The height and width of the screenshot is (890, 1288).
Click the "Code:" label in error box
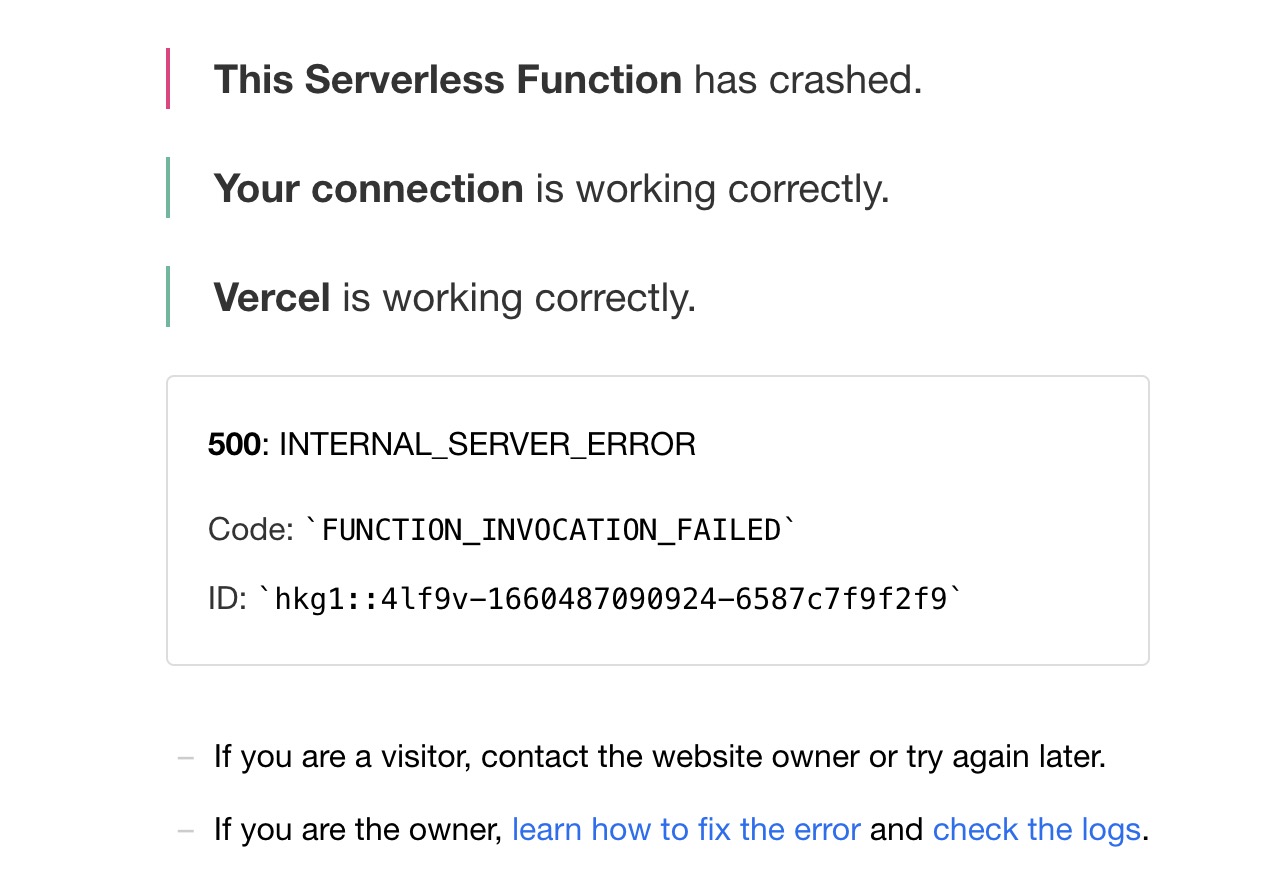tap(251, 529)
